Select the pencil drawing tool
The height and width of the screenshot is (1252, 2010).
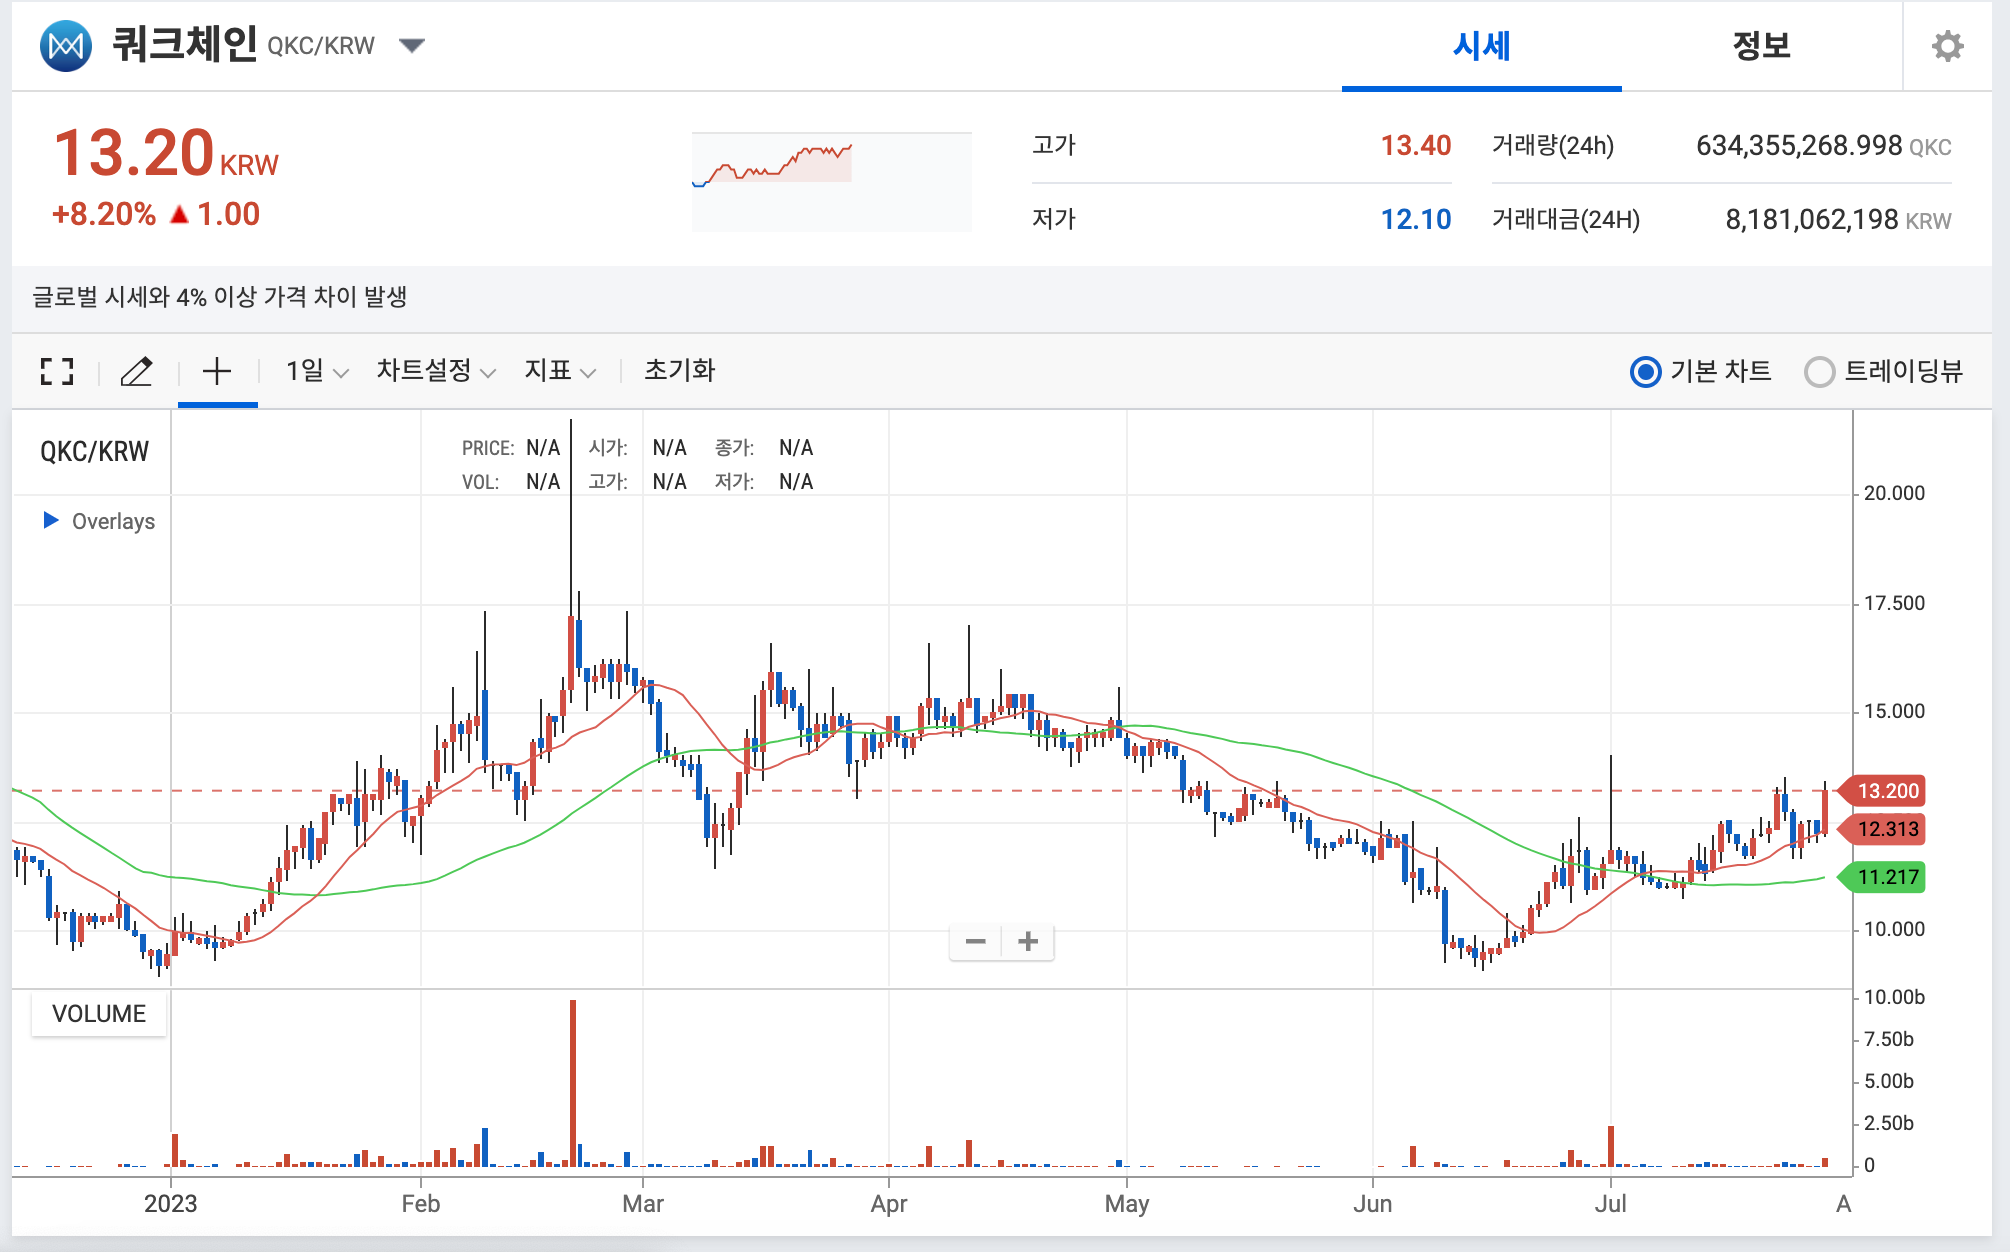[136, 371]
